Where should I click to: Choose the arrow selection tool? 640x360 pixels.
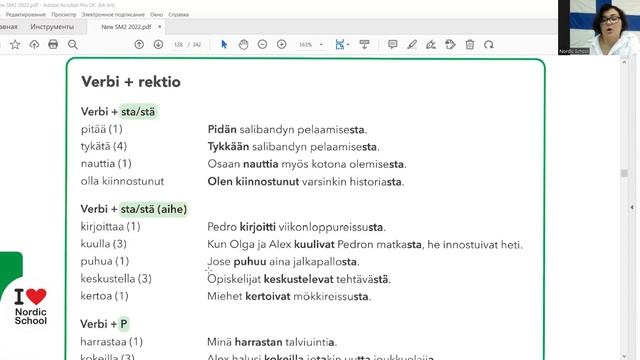click(x=224, y=44)
